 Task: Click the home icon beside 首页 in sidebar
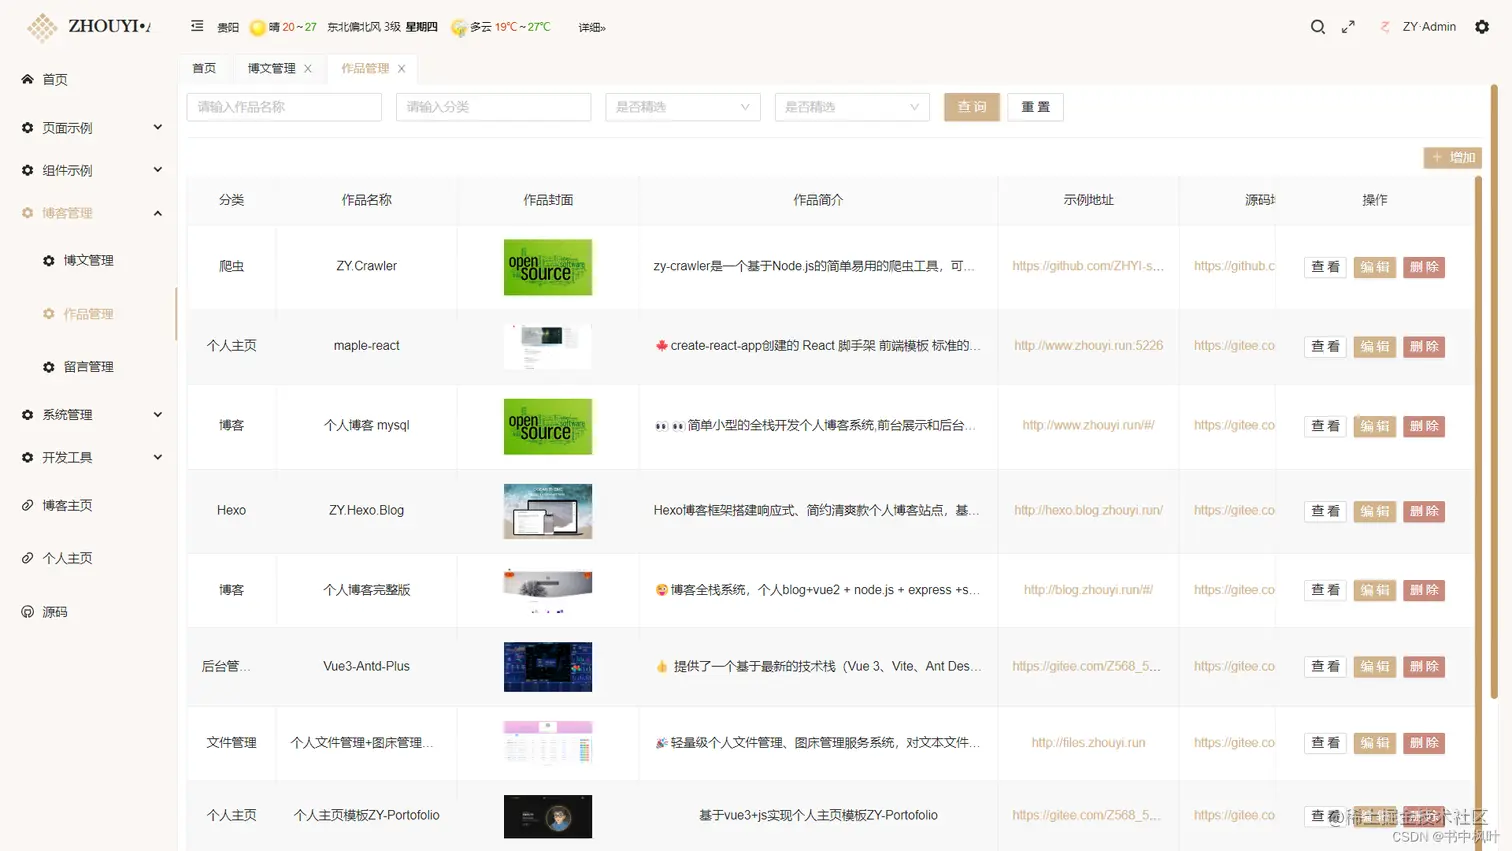[26, 79]
